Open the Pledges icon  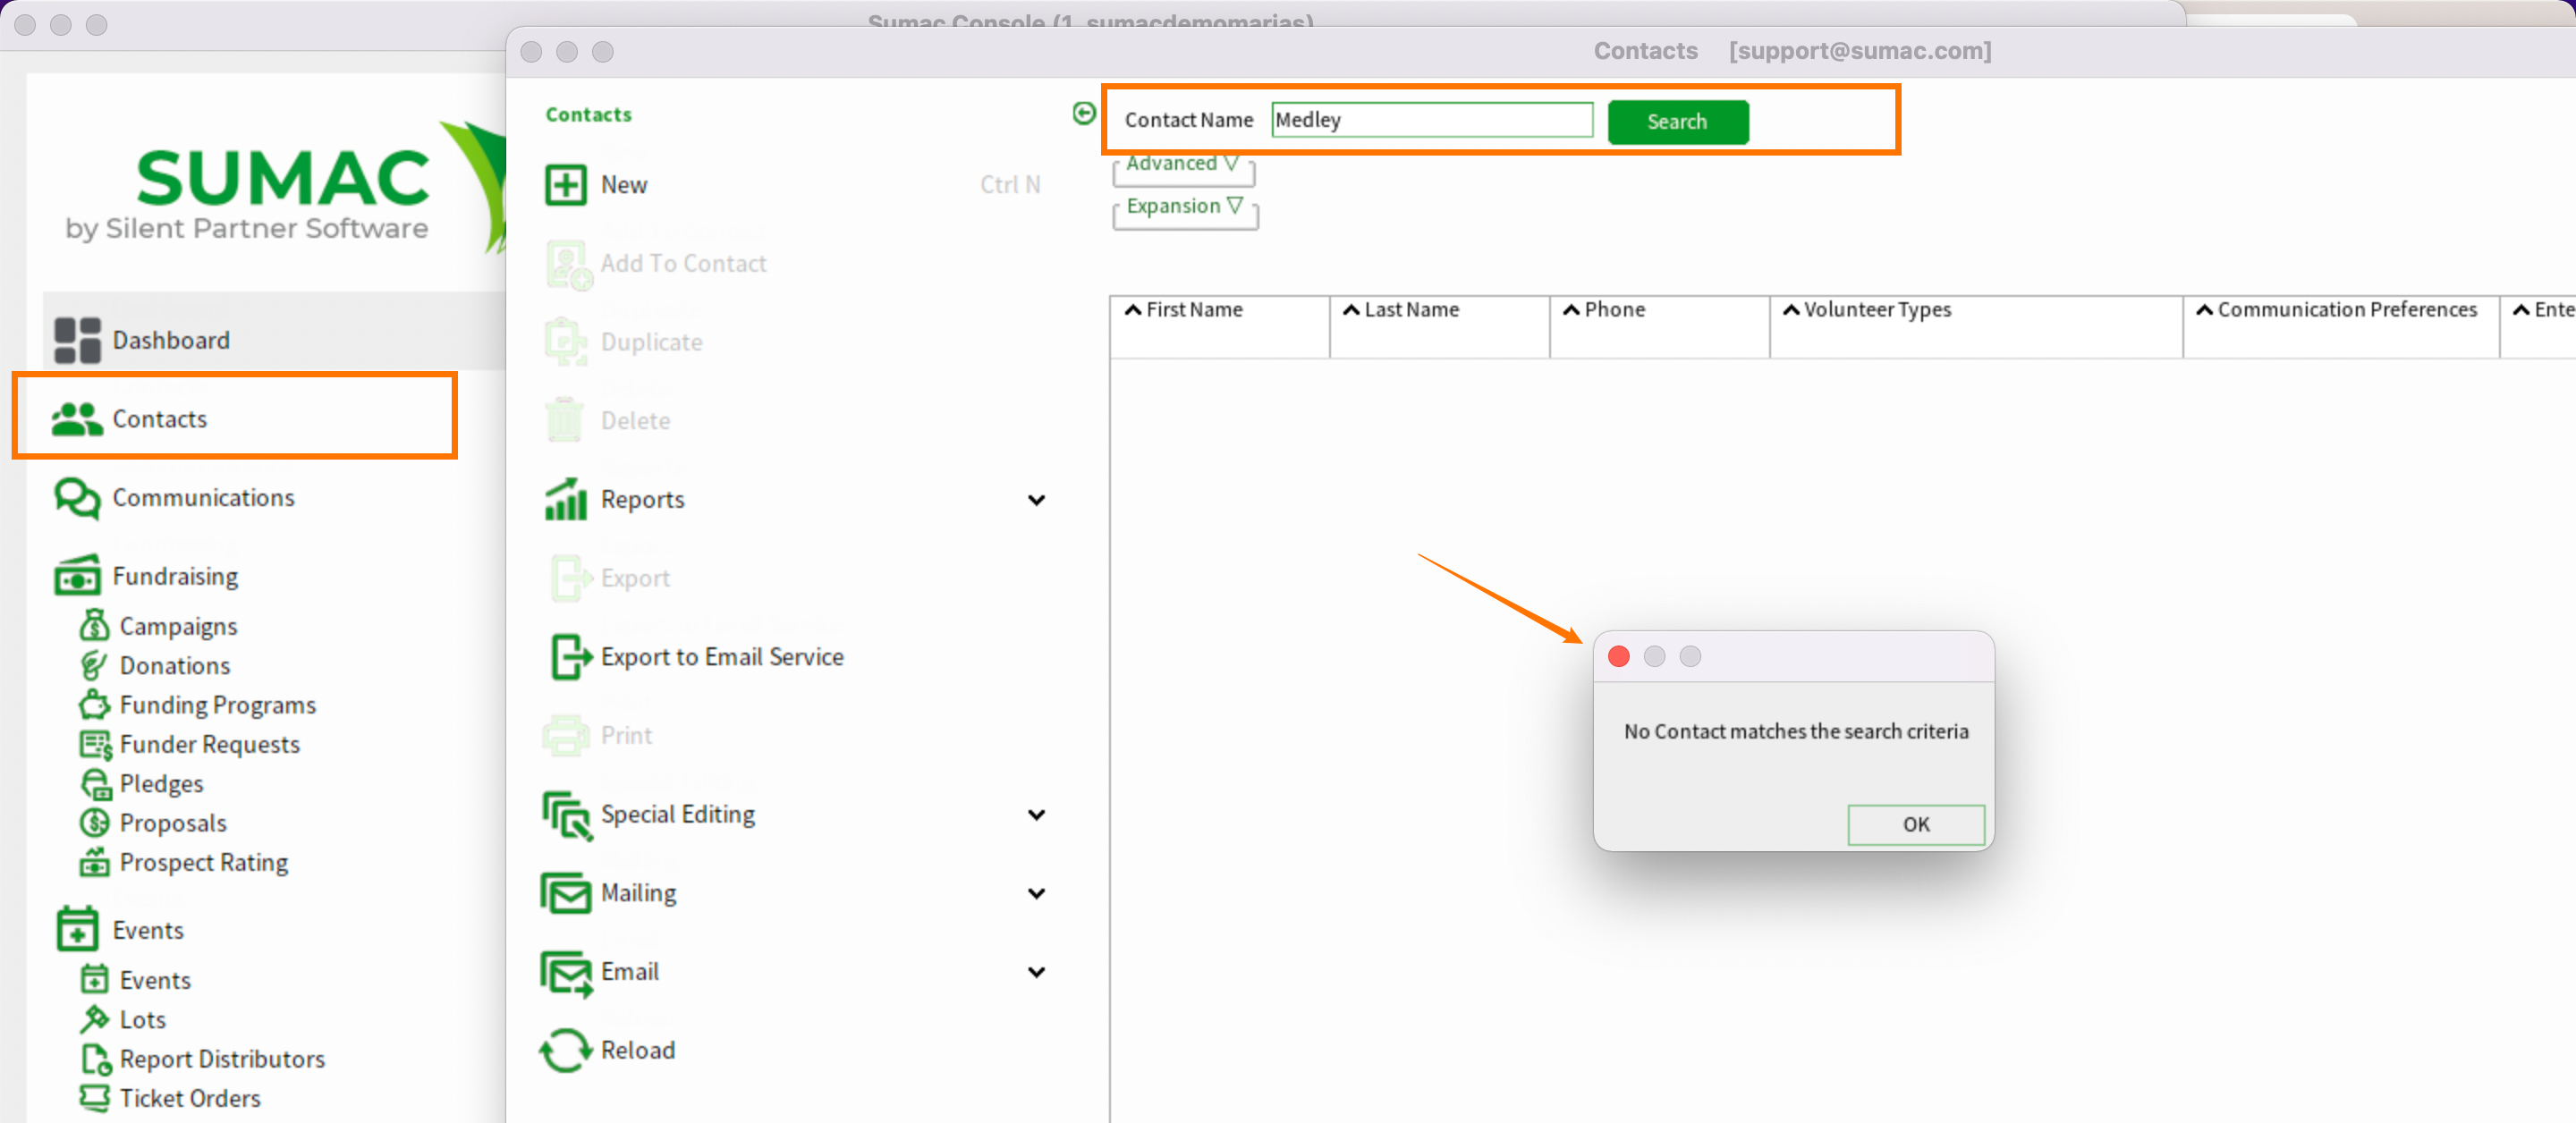(95, 784)
